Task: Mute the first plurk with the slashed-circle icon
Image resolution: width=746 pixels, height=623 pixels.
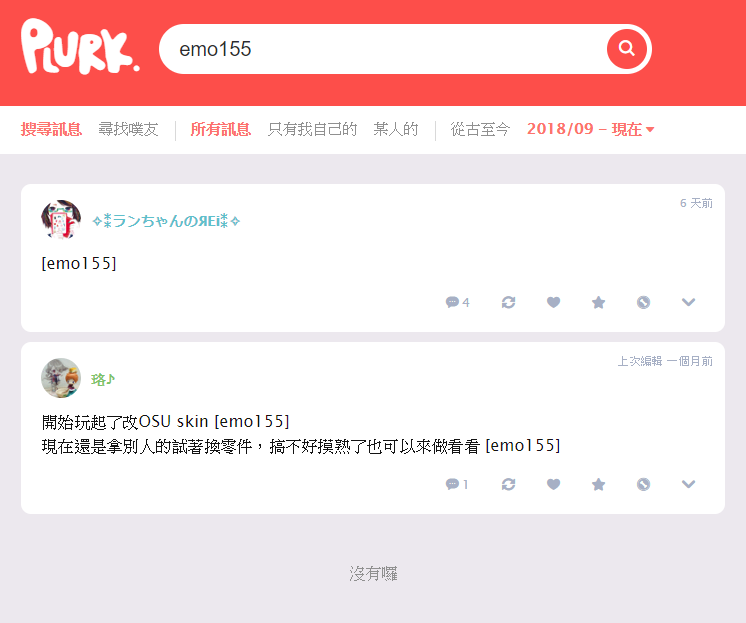Action: 643,302
